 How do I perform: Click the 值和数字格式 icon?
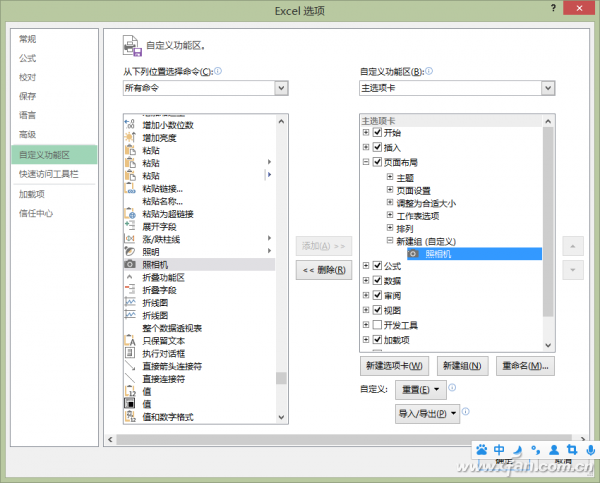130,417
